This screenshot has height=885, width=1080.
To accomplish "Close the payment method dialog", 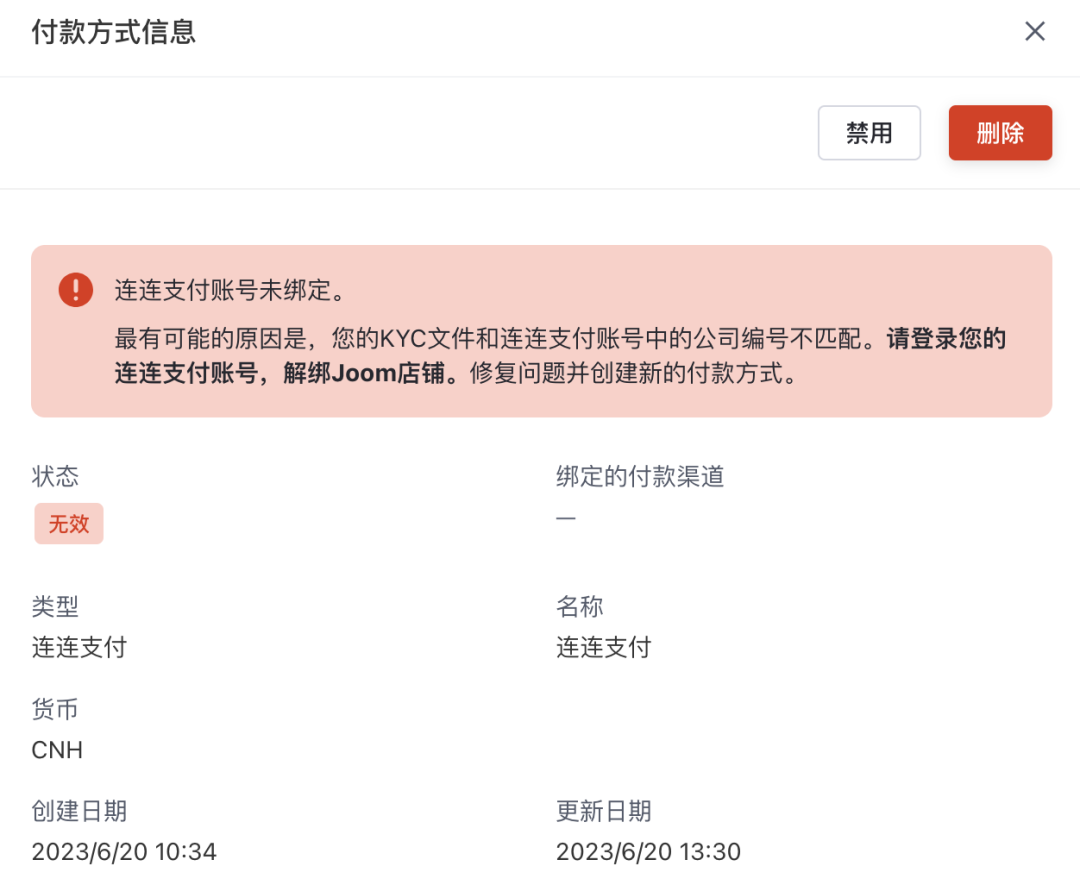I will click(x=1035, y=31).
